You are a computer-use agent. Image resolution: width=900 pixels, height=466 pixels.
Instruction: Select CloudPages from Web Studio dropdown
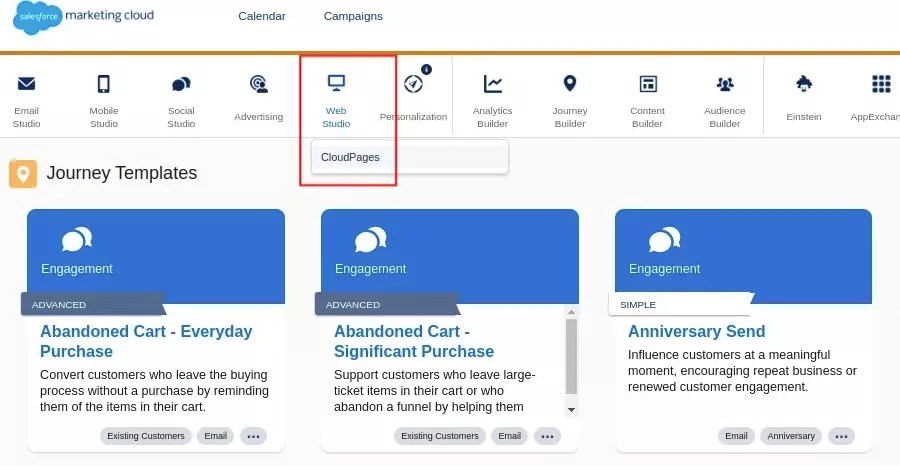click(x=410, y=157)
